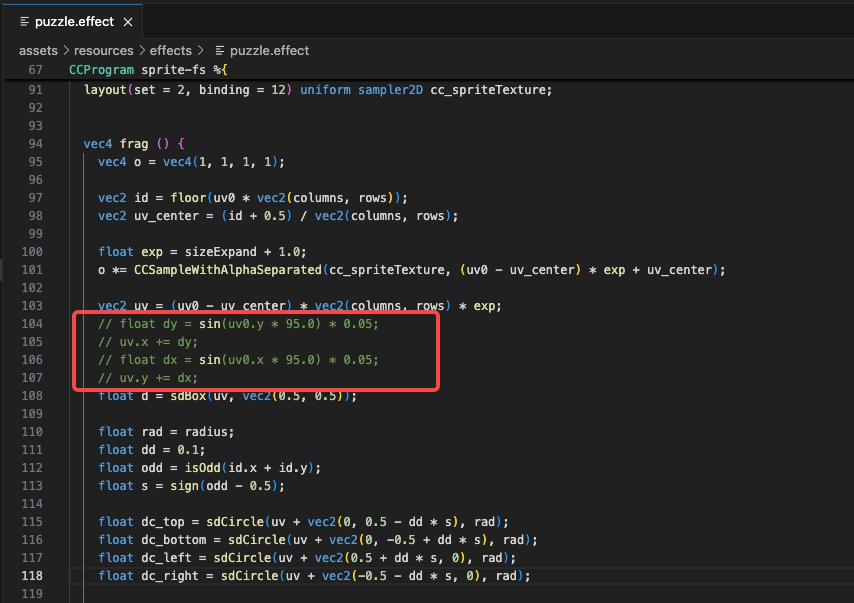Click the cc_spriteTexture uniform declaration

pyautogui.click(x=318, y=90)
